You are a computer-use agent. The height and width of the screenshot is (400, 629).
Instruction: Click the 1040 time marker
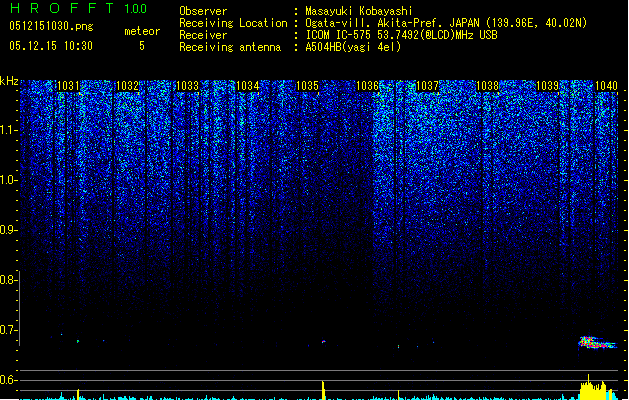(607, 86)
